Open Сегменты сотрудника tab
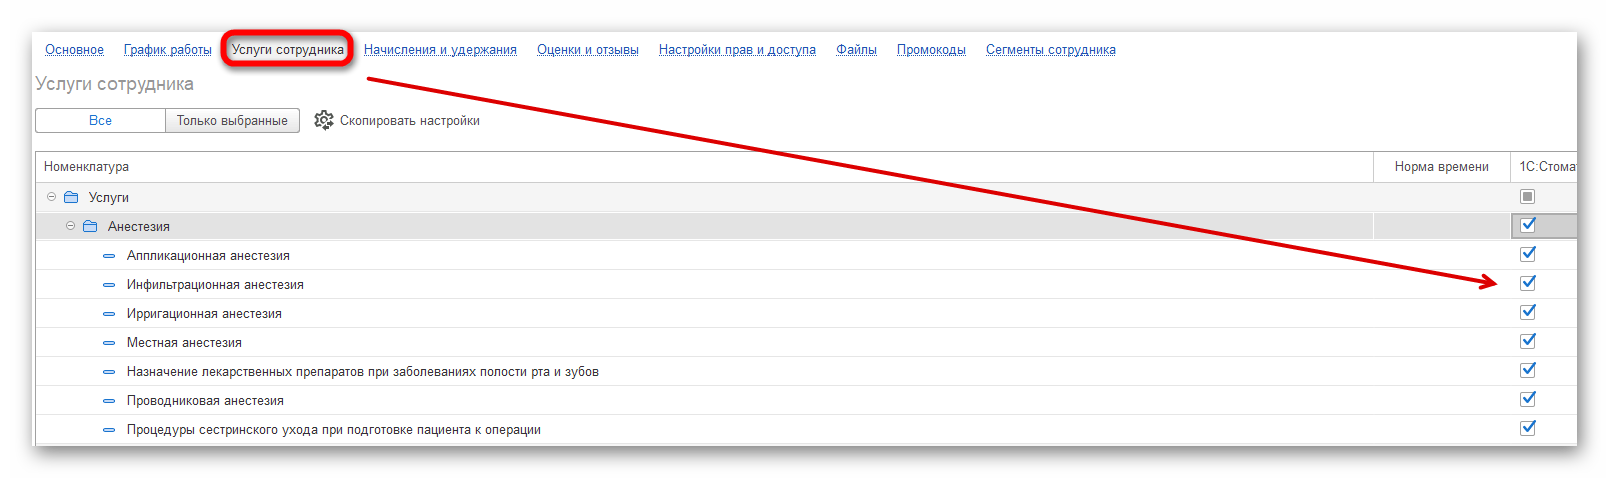The image size is (1609, 478). click(x=1051, y=50)
